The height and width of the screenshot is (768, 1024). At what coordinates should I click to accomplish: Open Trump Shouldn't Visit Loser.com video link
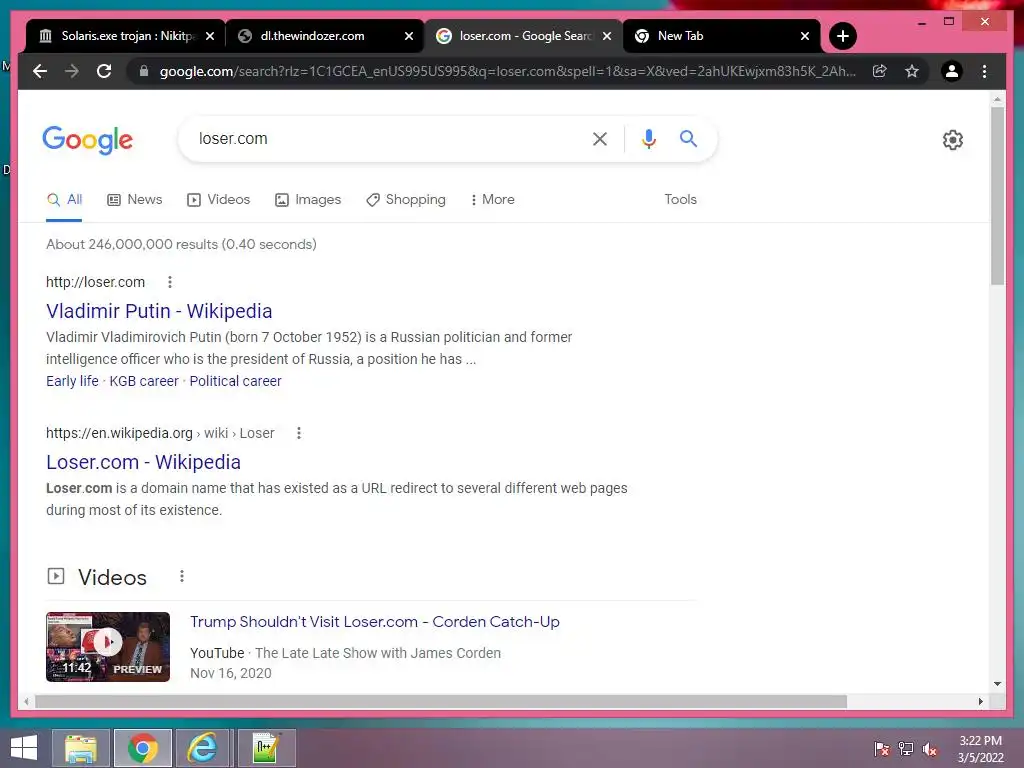click(x=374, y=622)
